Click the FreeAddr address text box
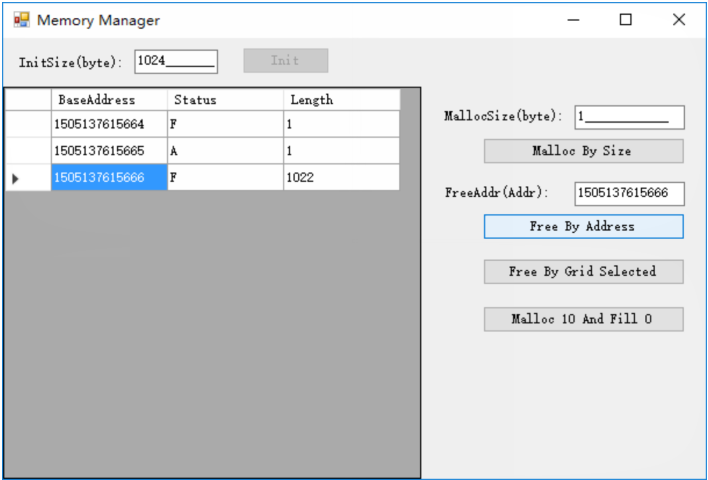This screenshot has height=480, width=708. [629, 193]
